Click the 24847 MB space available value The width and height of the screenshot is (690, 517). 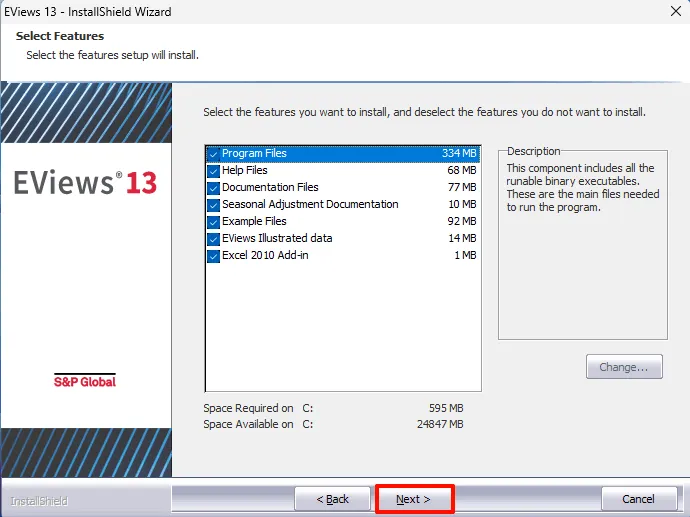point(440,424)
